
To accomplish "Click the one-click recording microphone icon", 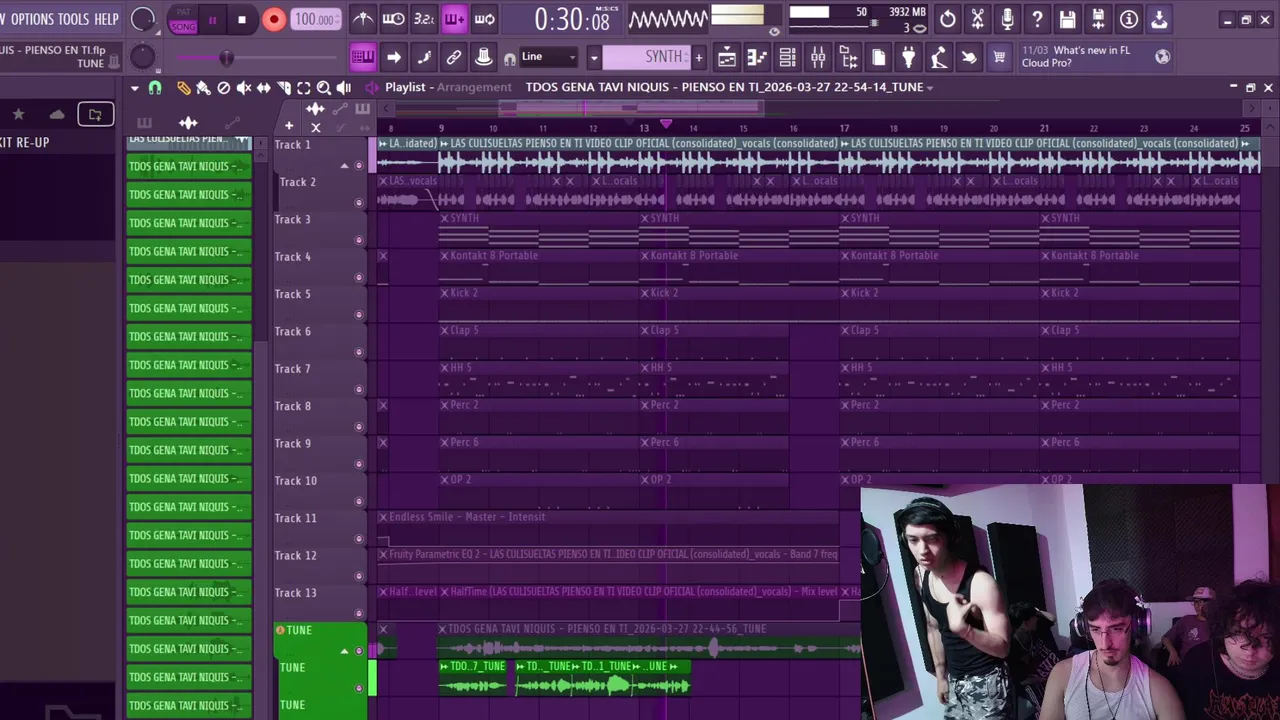I will pyautogui.click(x=1007, y=19).
